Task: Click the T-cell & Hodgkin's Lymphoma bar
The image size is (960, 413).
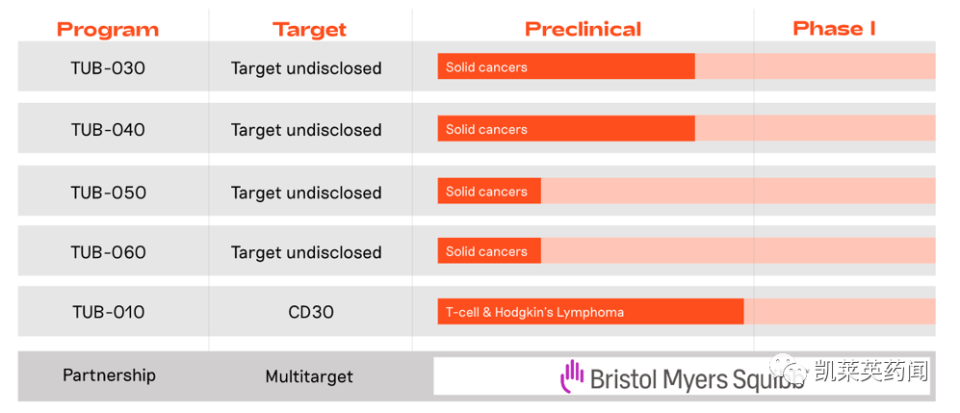Action: tap(590, 312)
